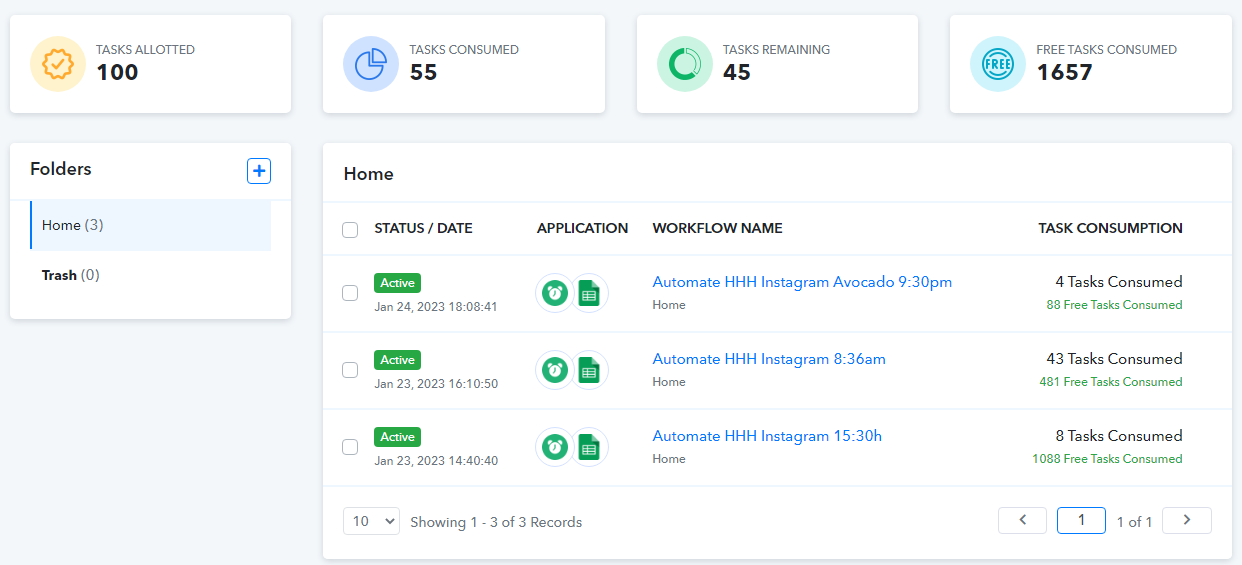Click Google Sheets icon for Instagram 15:30h workflow
The height and width of the screenshot is (565, 1242).
coord(589,447)
